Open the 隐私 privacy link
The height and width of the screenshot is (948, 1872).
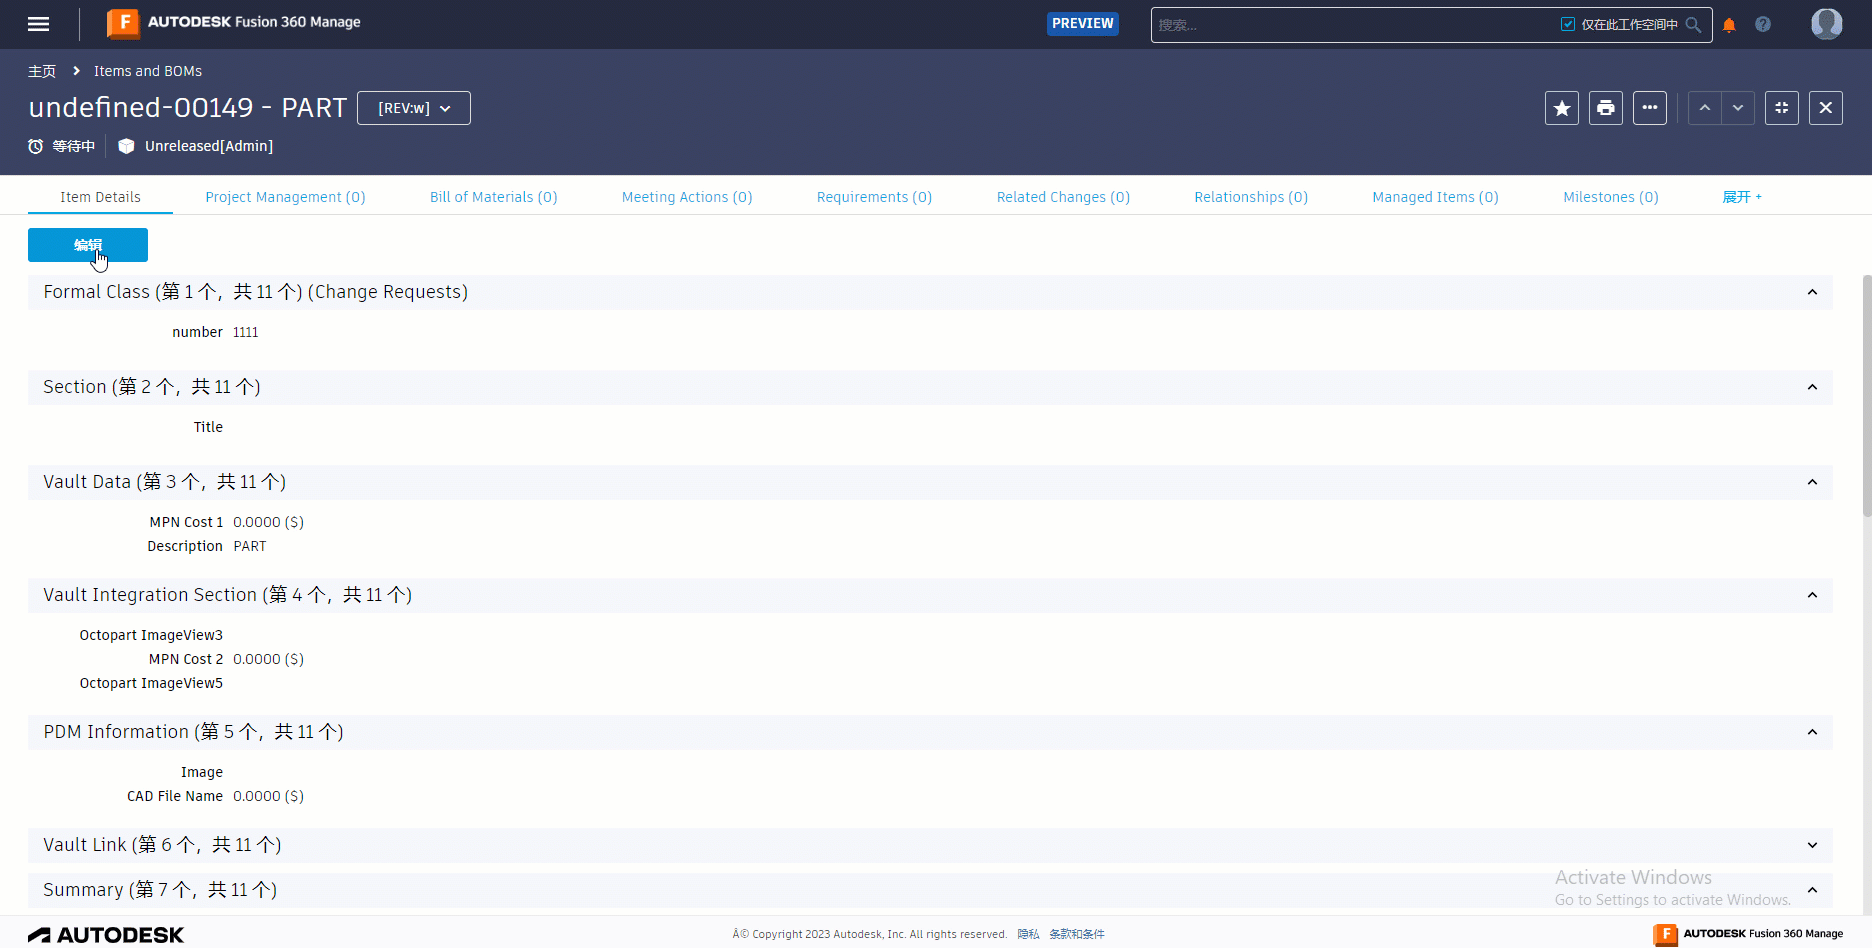click(x=1028, y=934)
